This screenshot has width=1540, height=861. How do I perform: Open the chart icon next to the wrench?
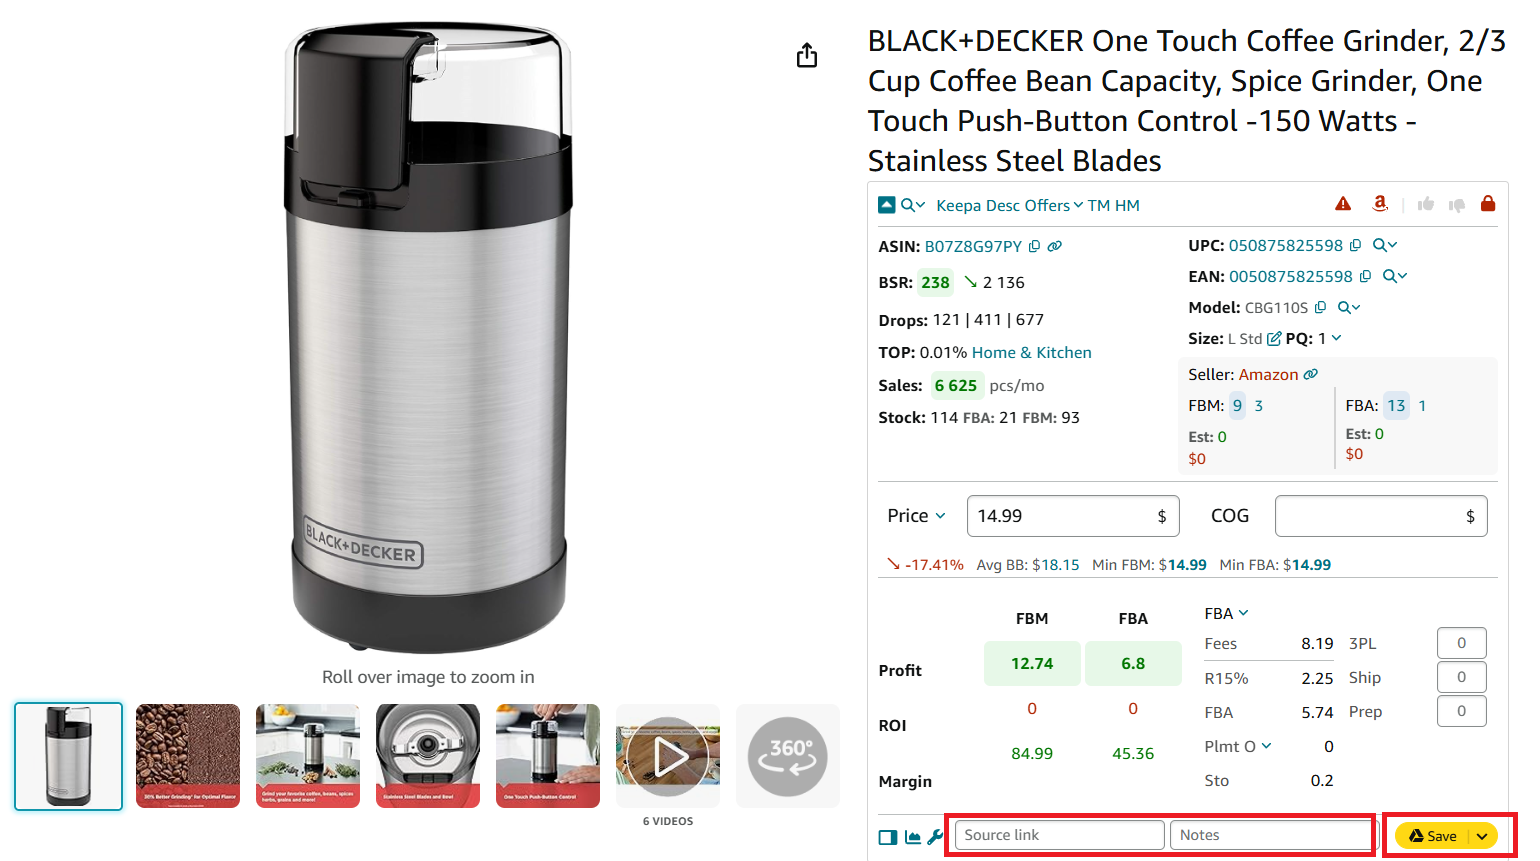912,837
